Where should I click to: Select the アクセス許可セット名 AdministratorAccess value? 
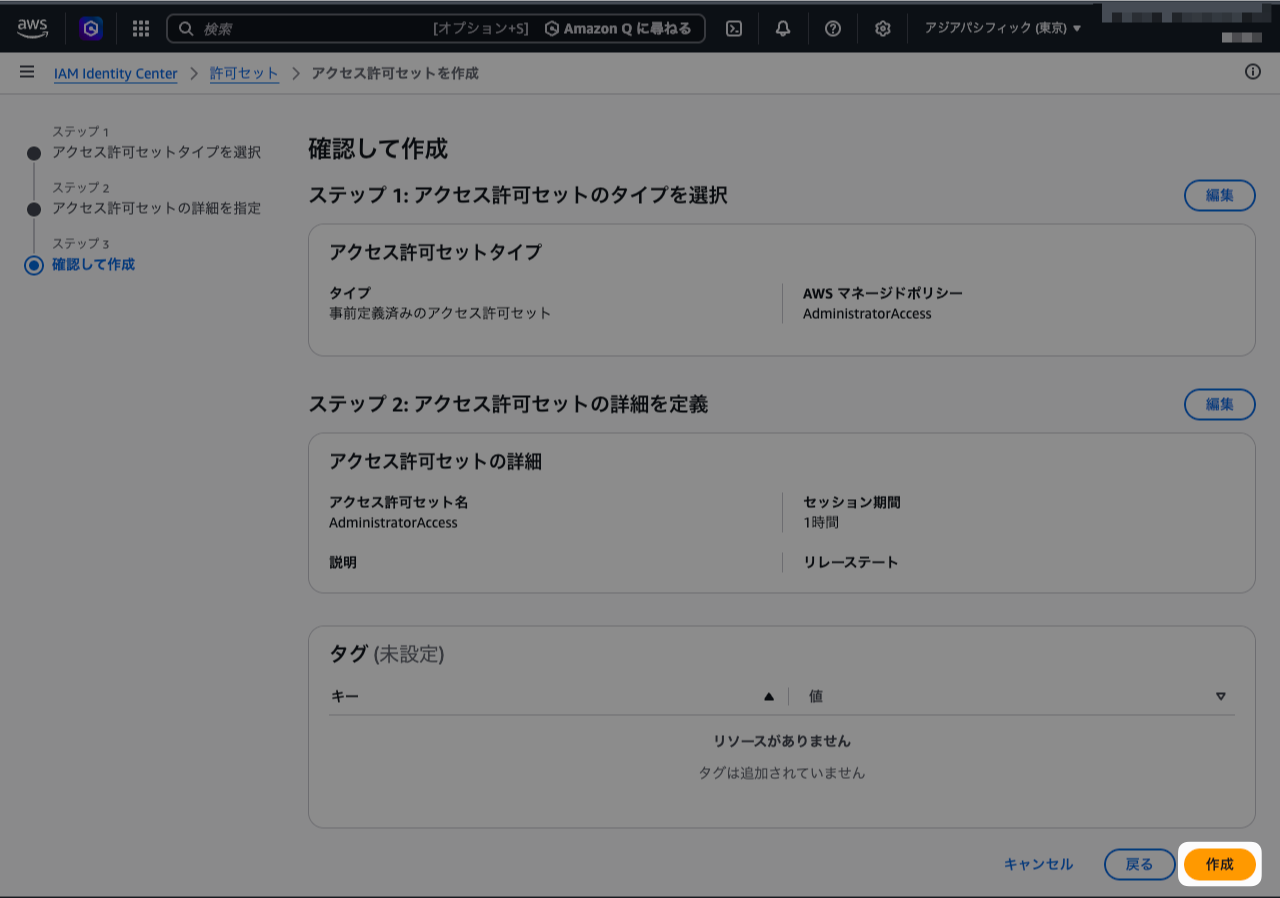pyautogui.click(x=393, y=522)
